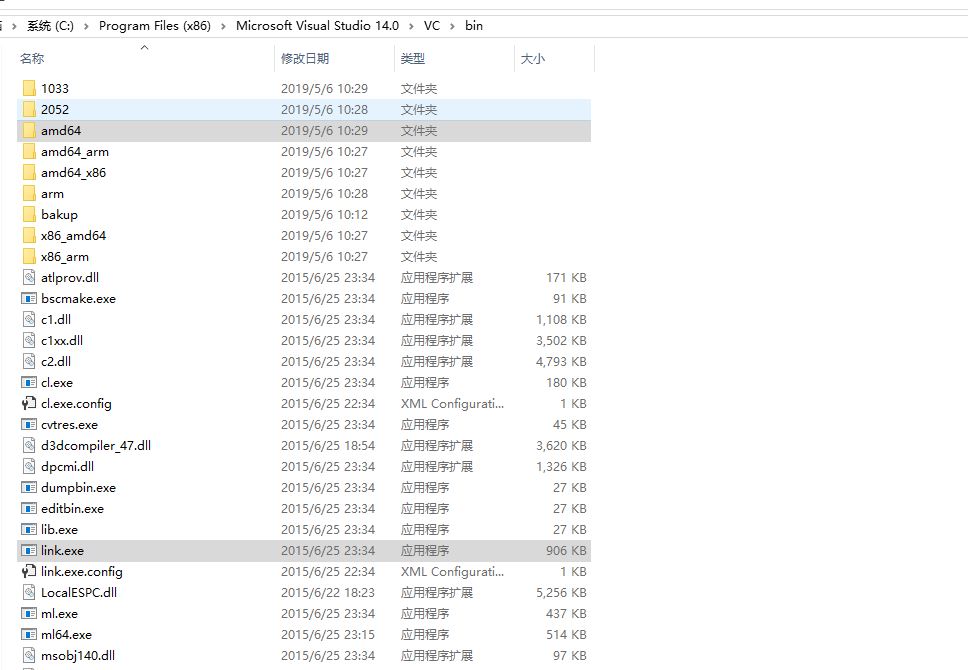
Task: Click the c1.dll file icon
Action: [x=29, y=319]
